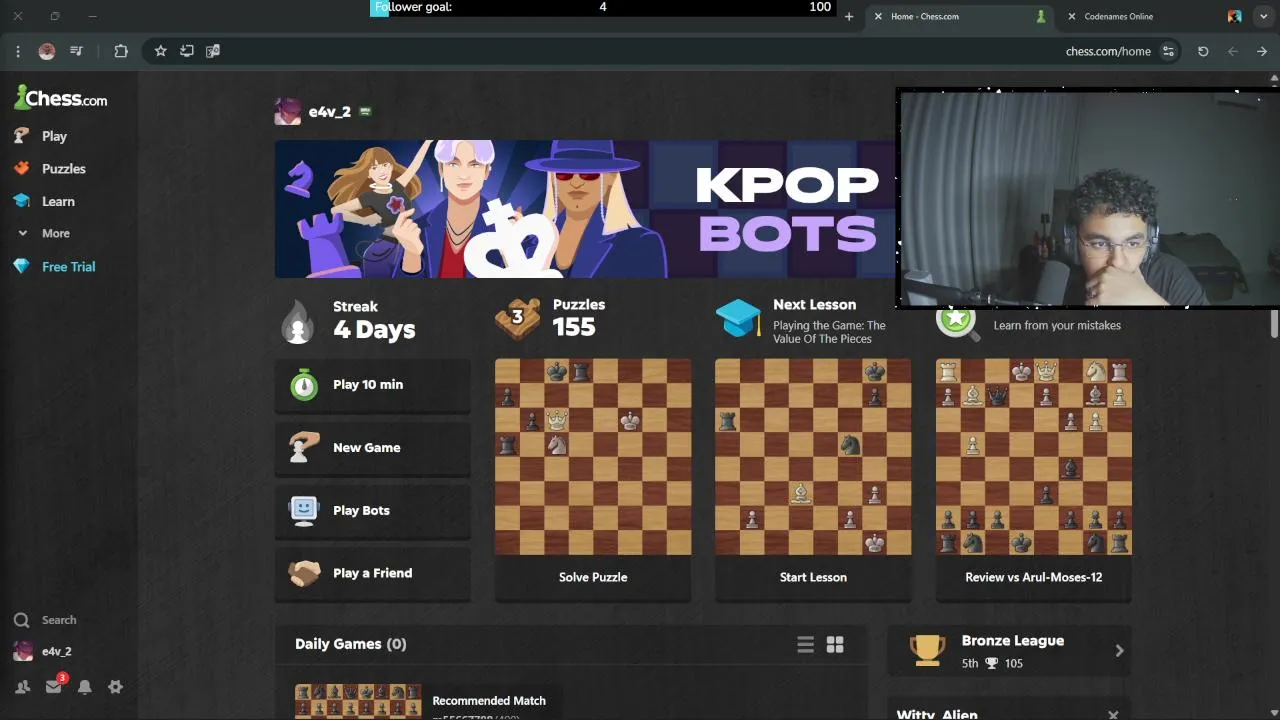
Task: Open the Solve Puzzle chessboard preview
Action: click(x=593, y=457)
